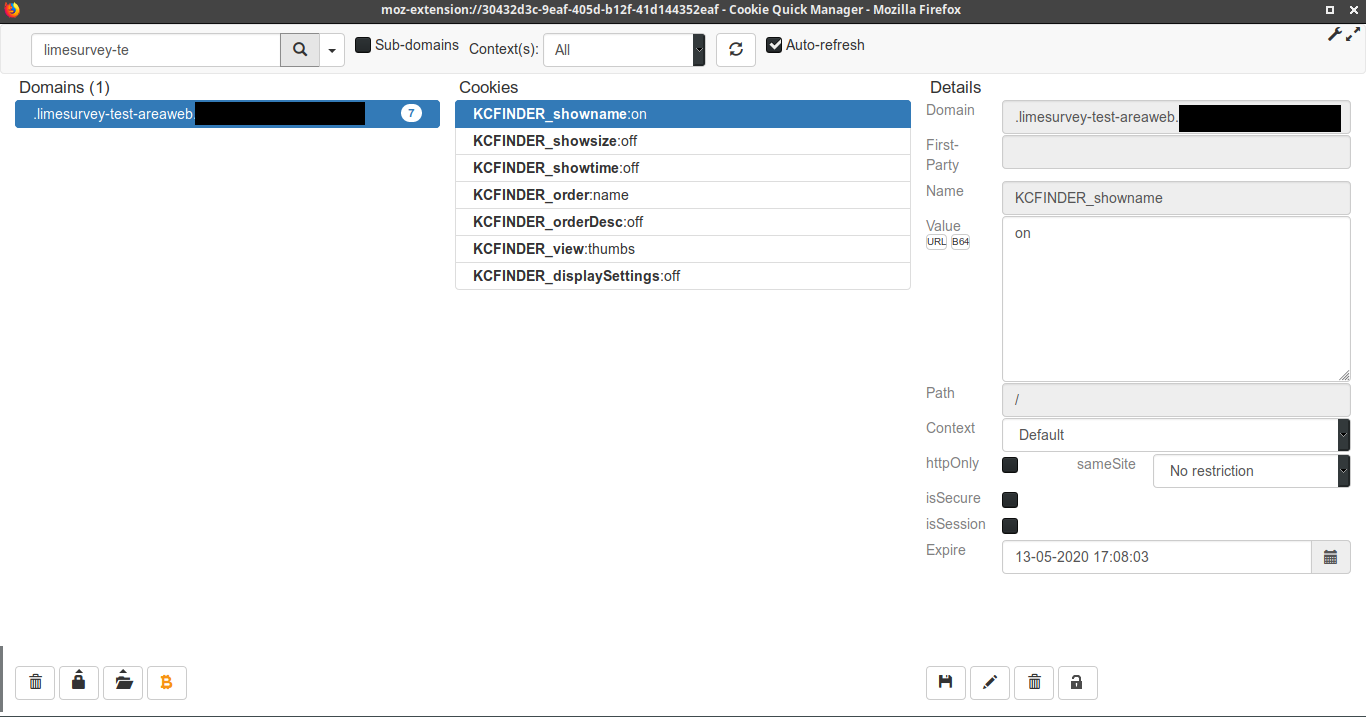Click the cookie count badge 7
The height and width of the screenshot is (717, 1366).
(x=412, y=113)
